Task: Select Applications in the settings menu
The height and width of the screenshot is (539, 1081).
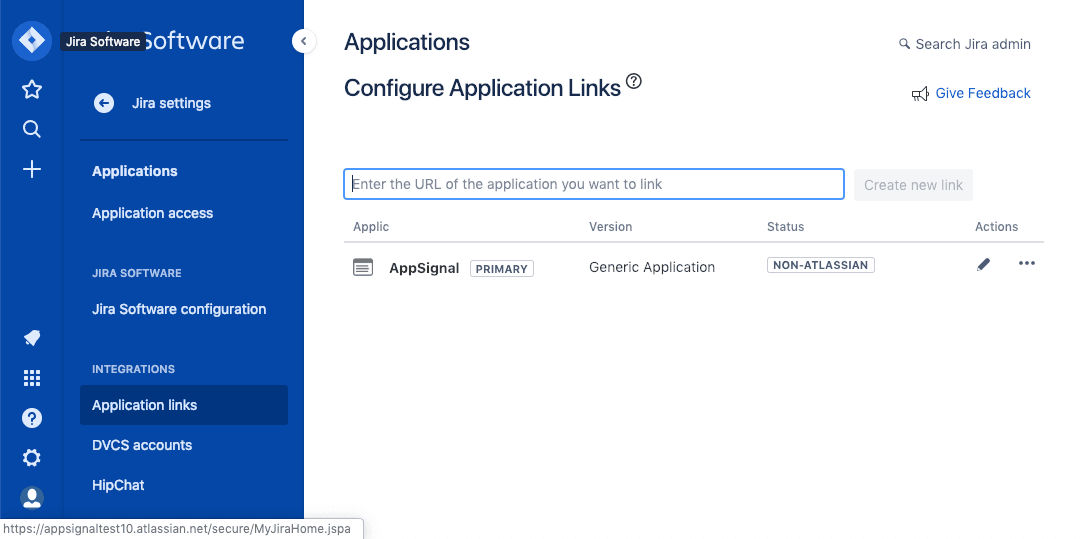Action: pyautogui.click(x=134, y=171)
